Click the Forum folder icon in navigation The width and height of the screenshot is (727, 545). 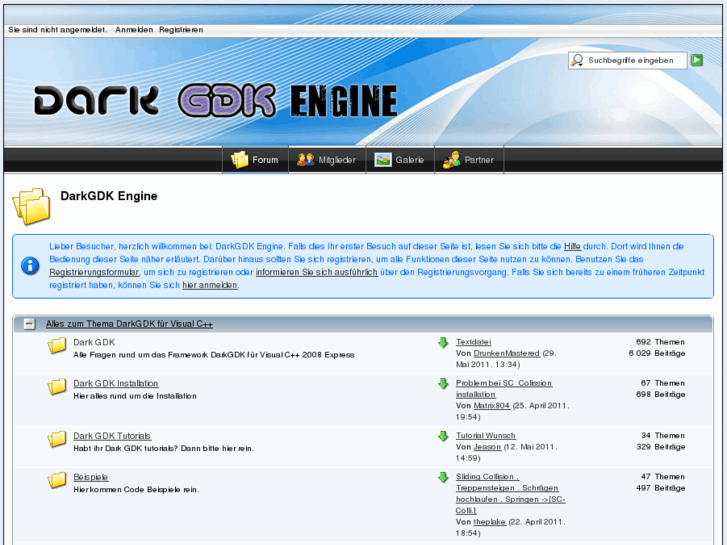point(240,160)
